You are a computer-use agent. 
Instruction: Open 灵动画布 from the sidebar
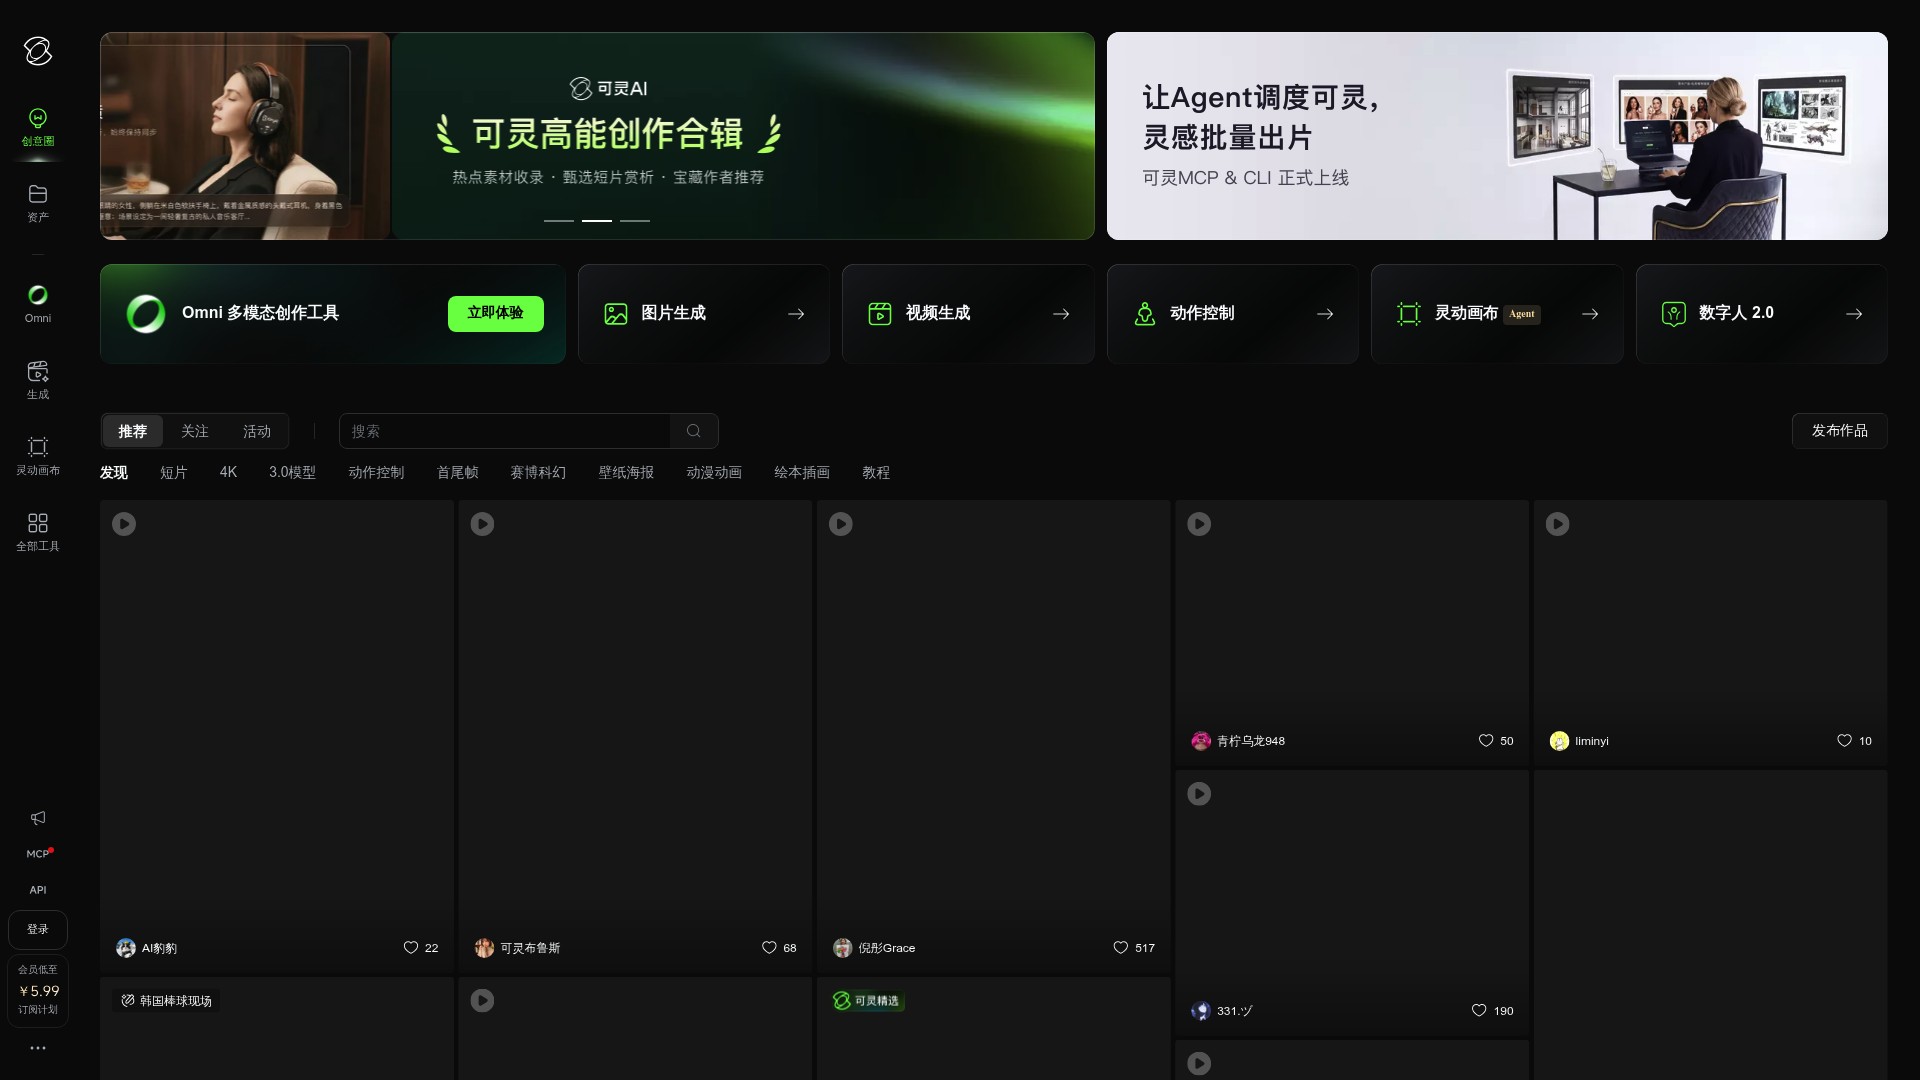pyautogui.click(x=38, y=456)
